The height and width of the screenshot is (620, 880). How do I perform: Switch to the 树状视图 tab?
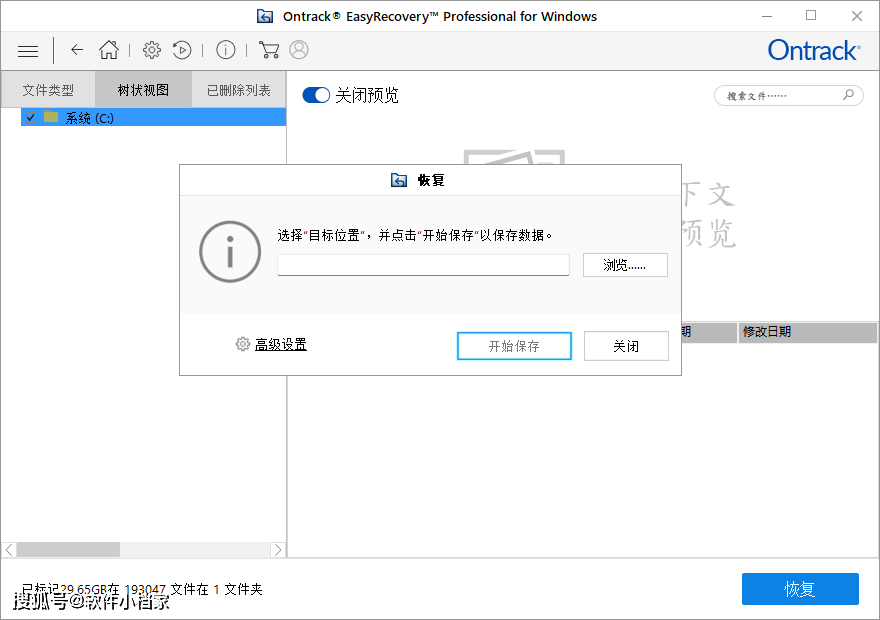click(x=143, y=90)
